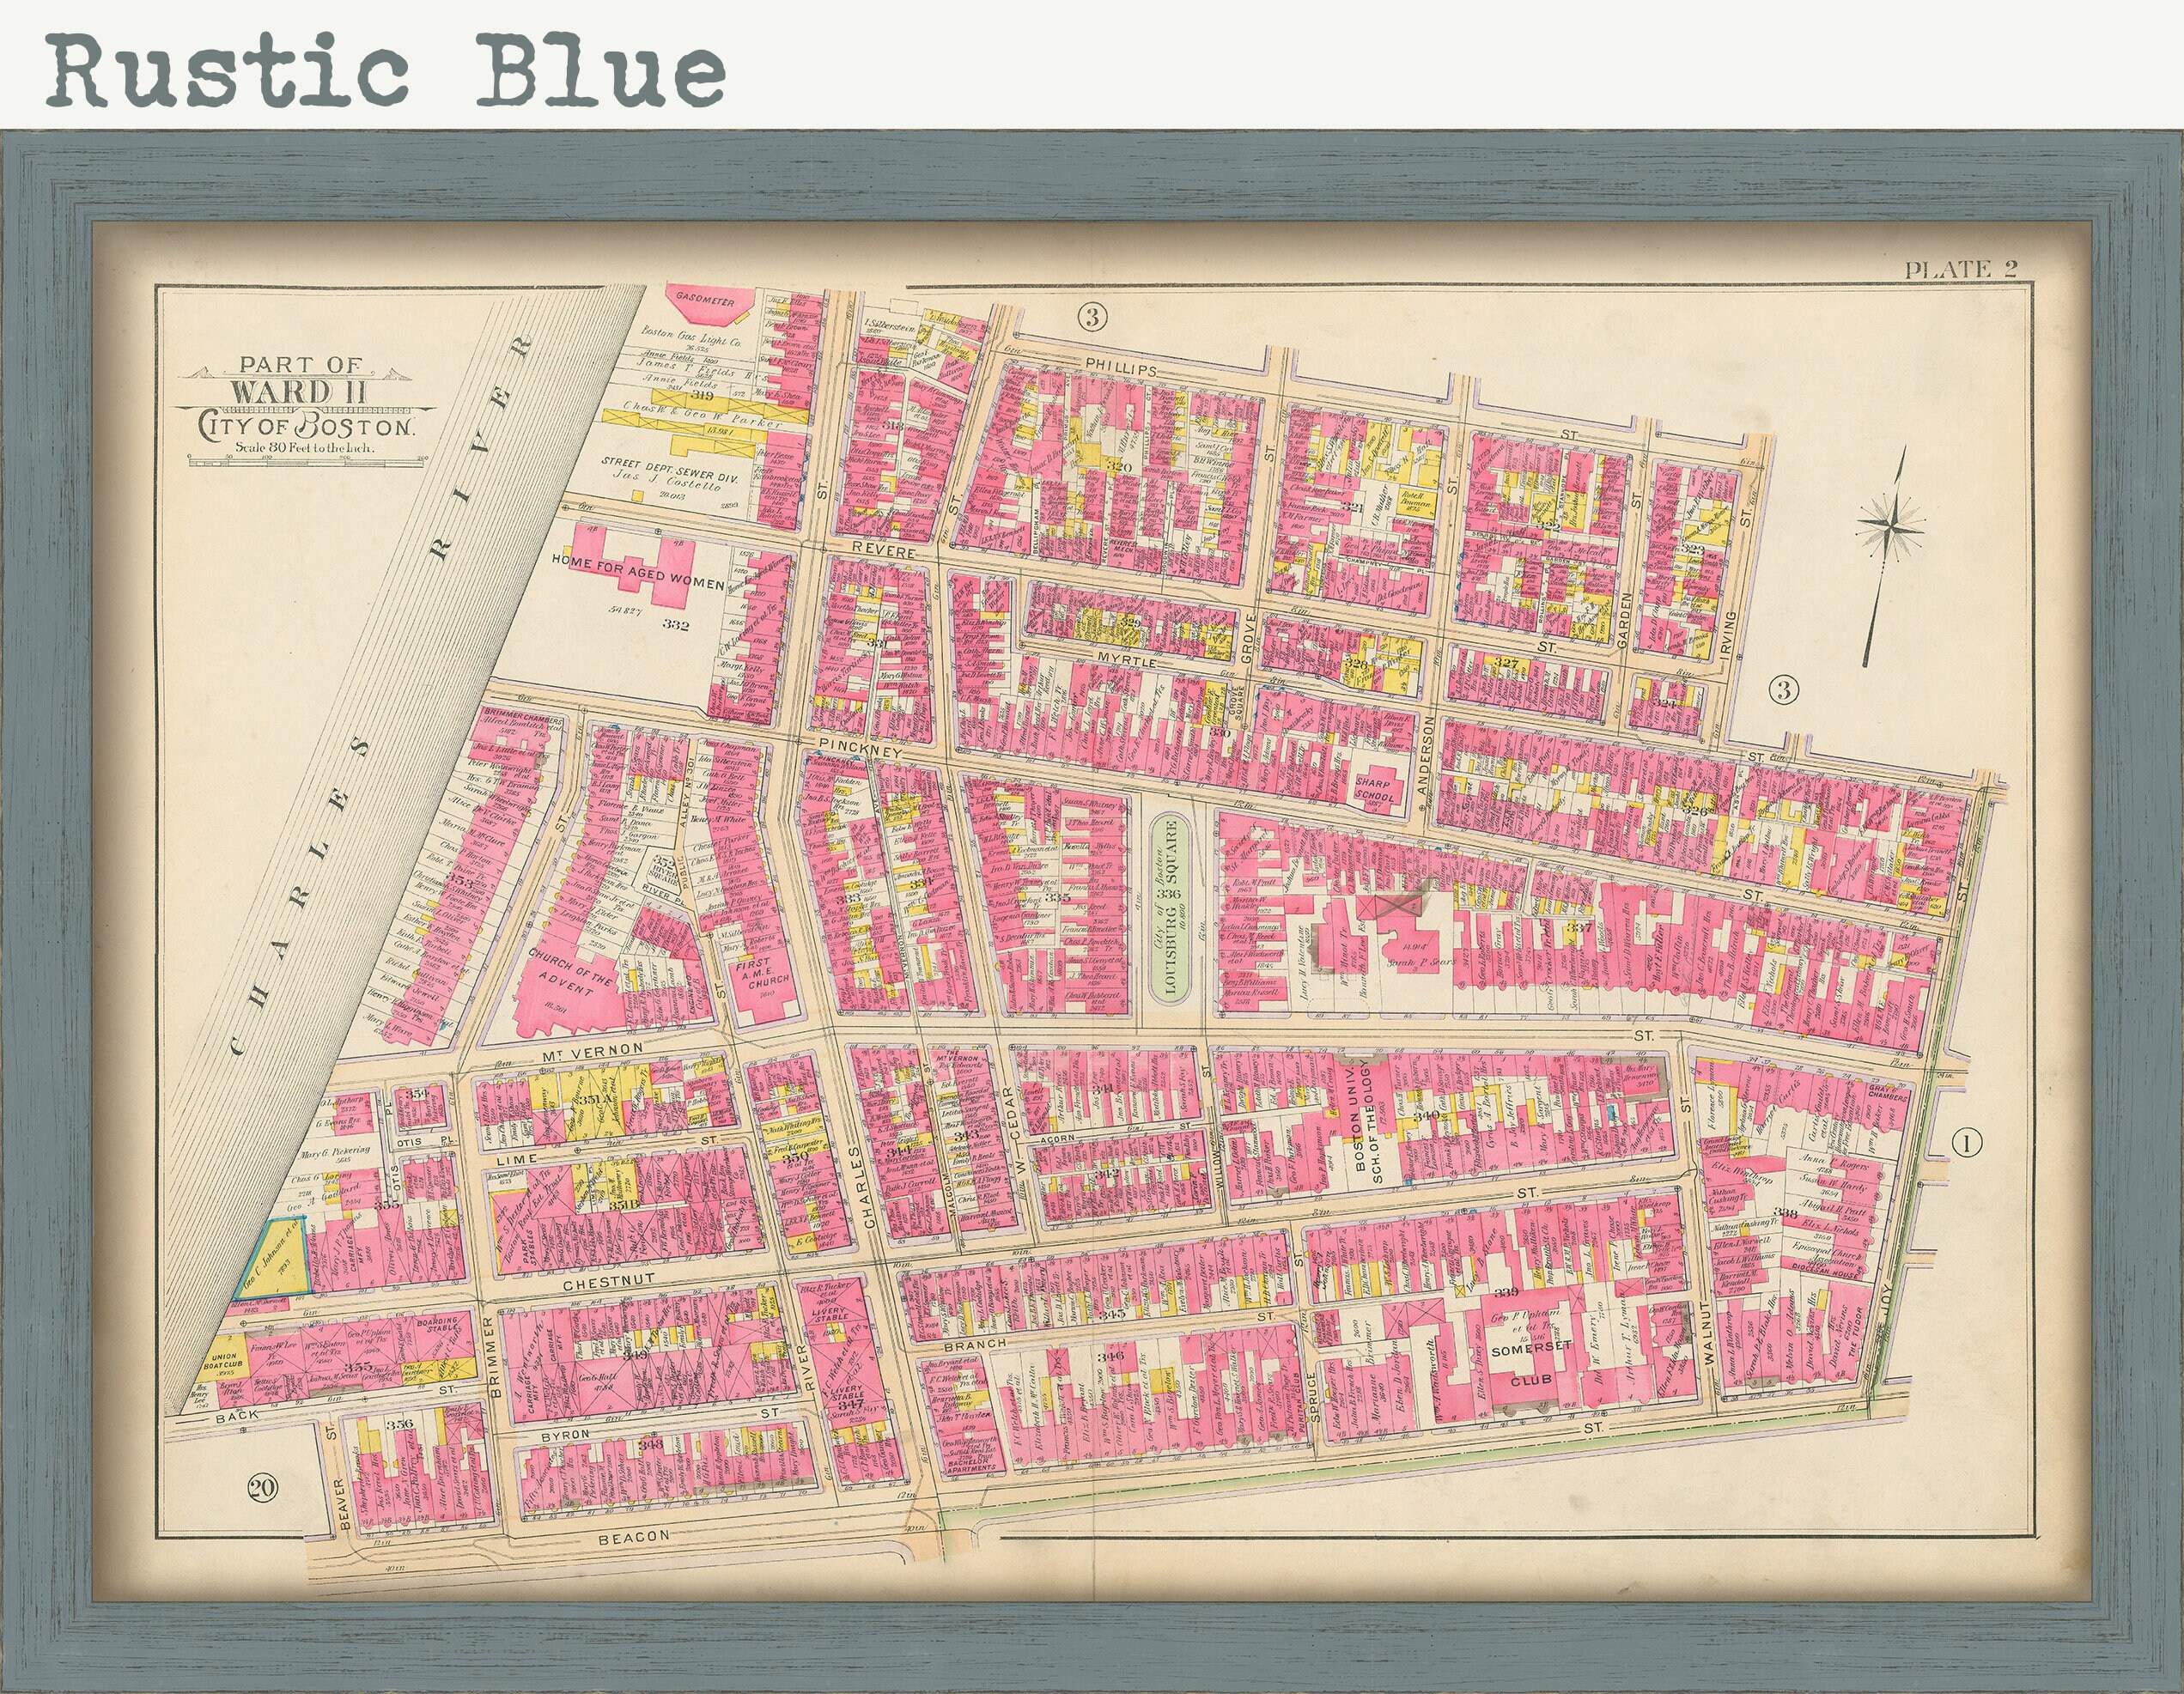
Task: Click the 'WARD 11' heading in the title block
Action: 299,391
